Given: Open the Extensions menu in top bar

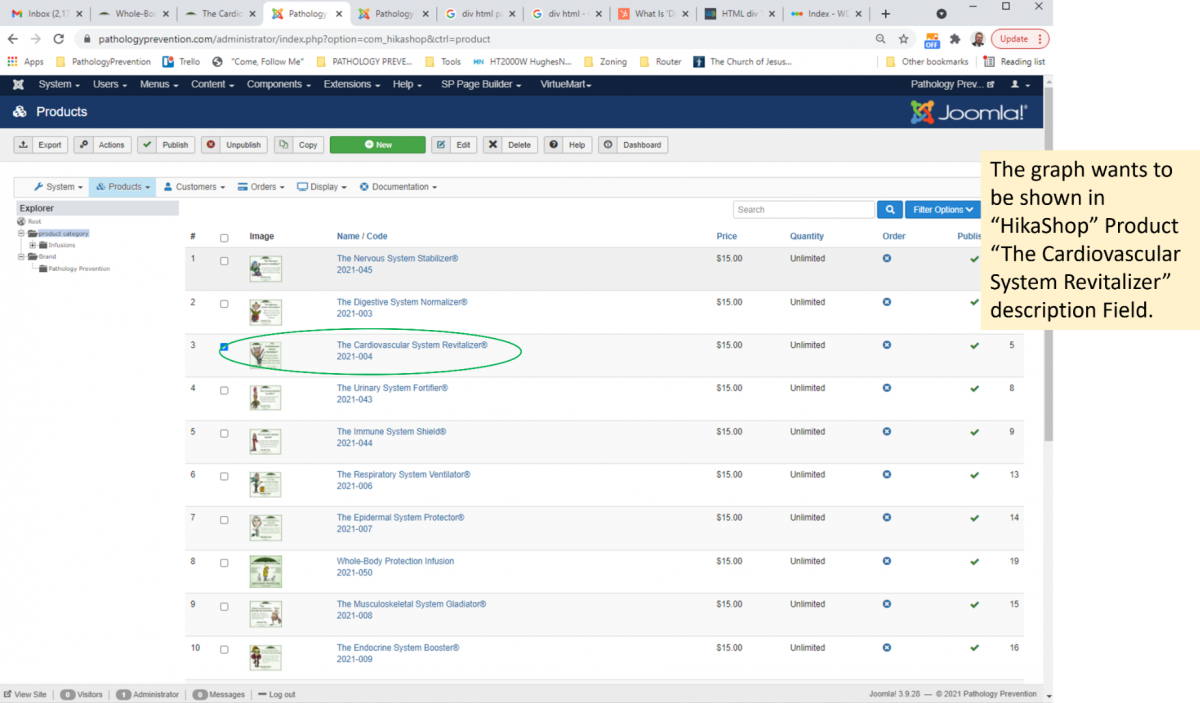Looking at the screenshot, I should [x=351, y=85].
